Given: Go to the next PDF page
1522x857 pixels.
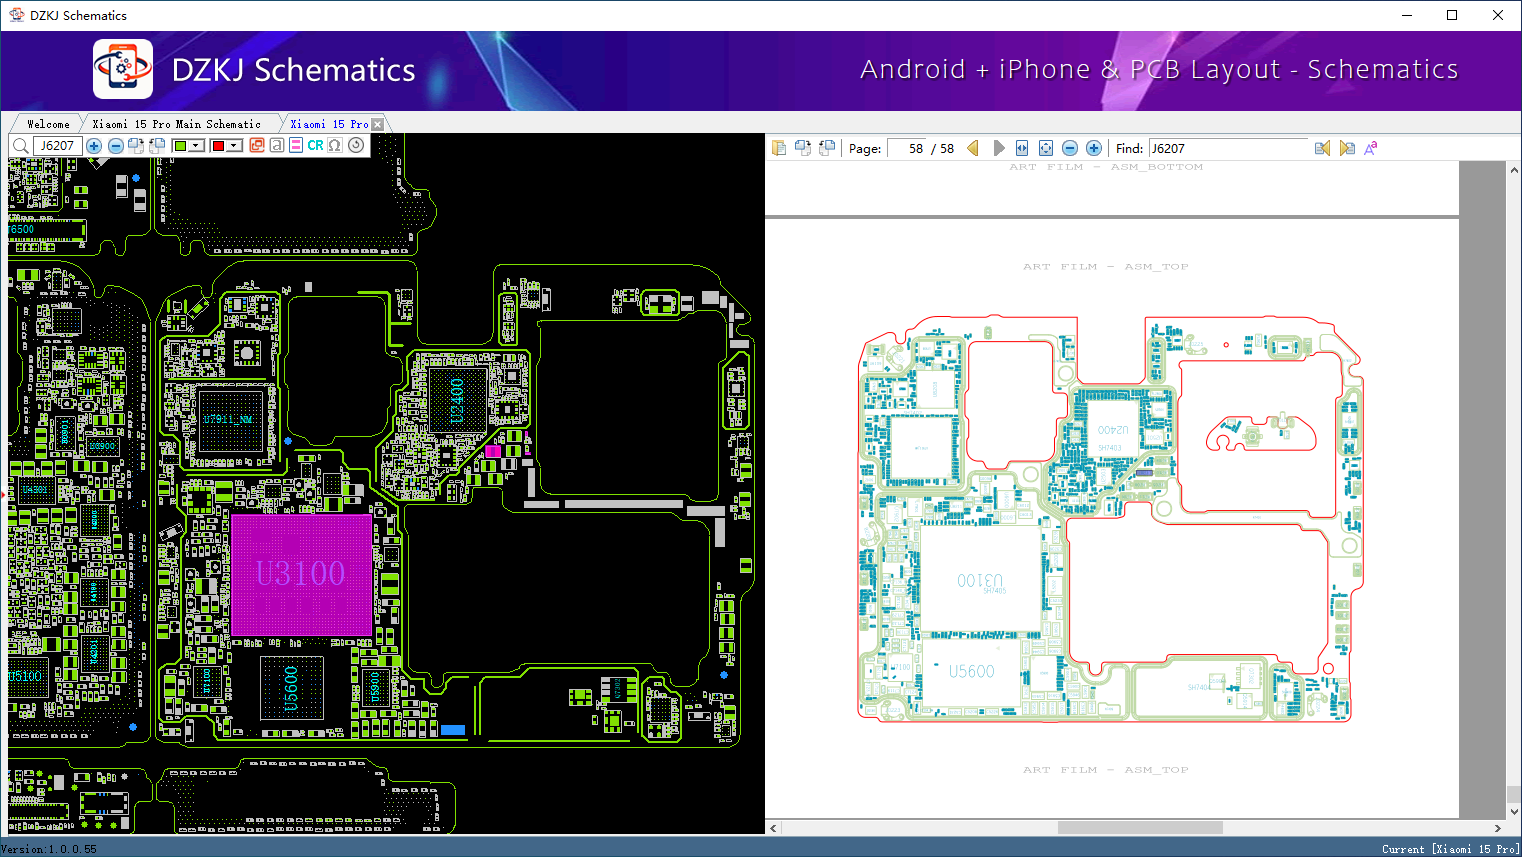Looking at the screenshot, I should (x=998, y=148).
